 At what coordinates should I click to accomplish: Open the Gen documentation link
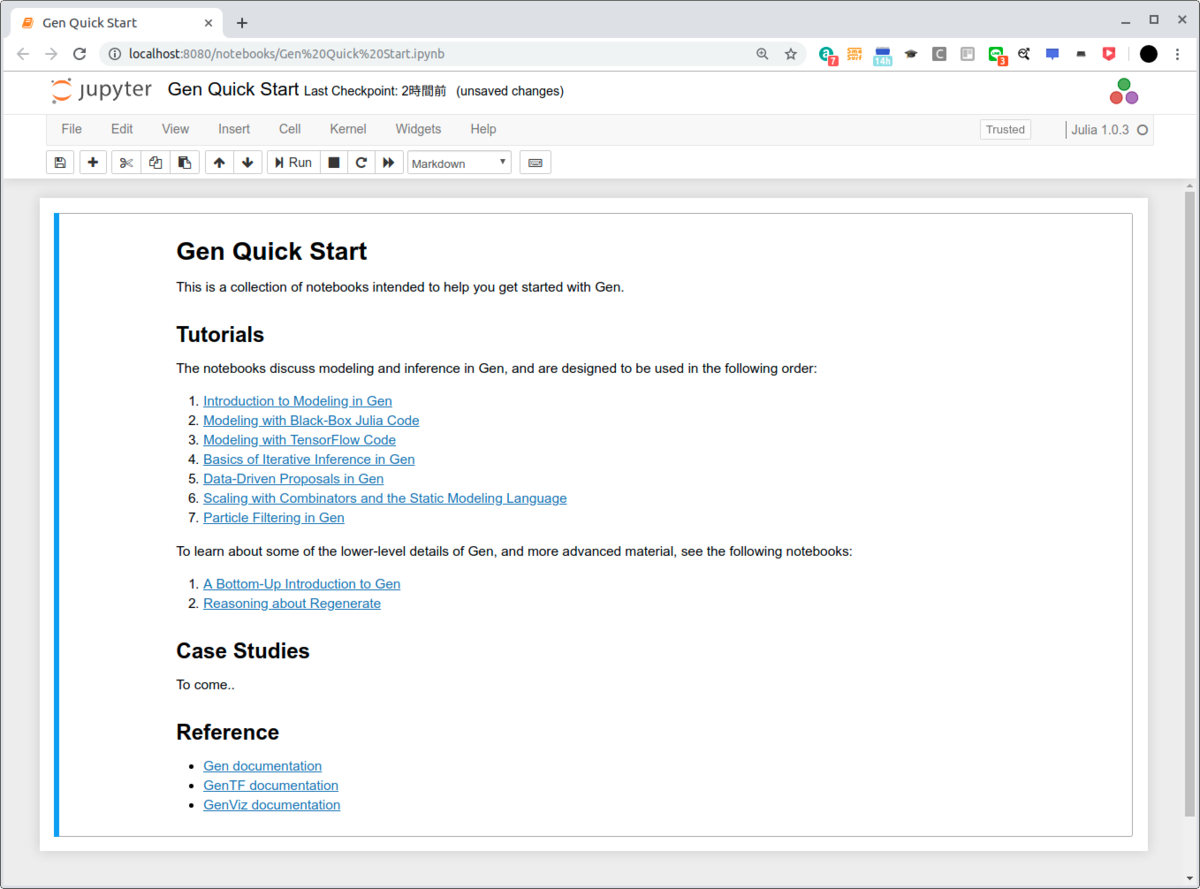tap(262, 766)
